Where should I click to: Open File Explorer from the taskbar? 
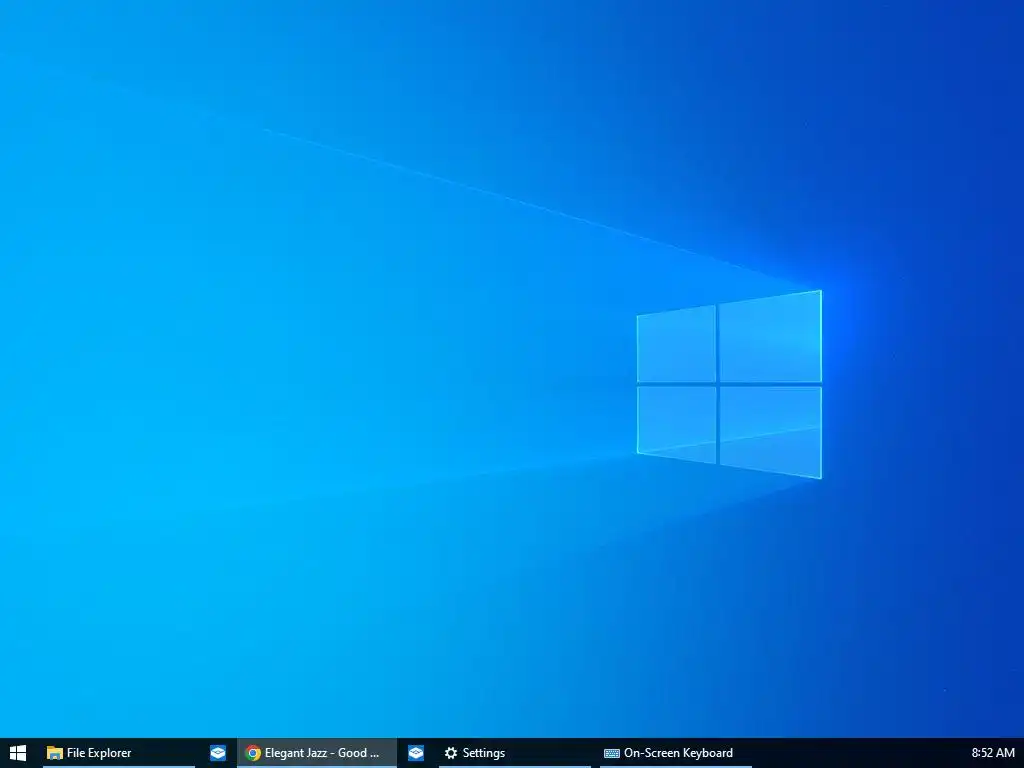(119, 753)
